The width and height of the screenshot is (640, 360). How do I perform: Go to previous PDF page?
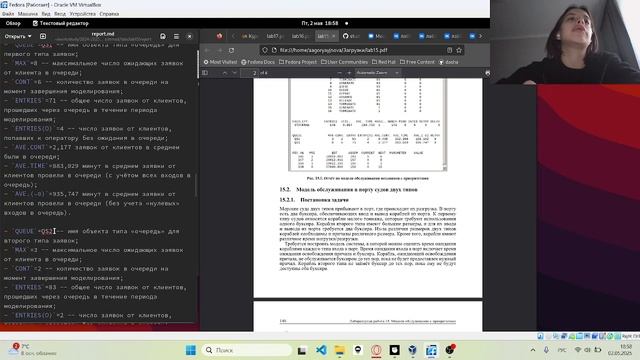pos(224,73)
